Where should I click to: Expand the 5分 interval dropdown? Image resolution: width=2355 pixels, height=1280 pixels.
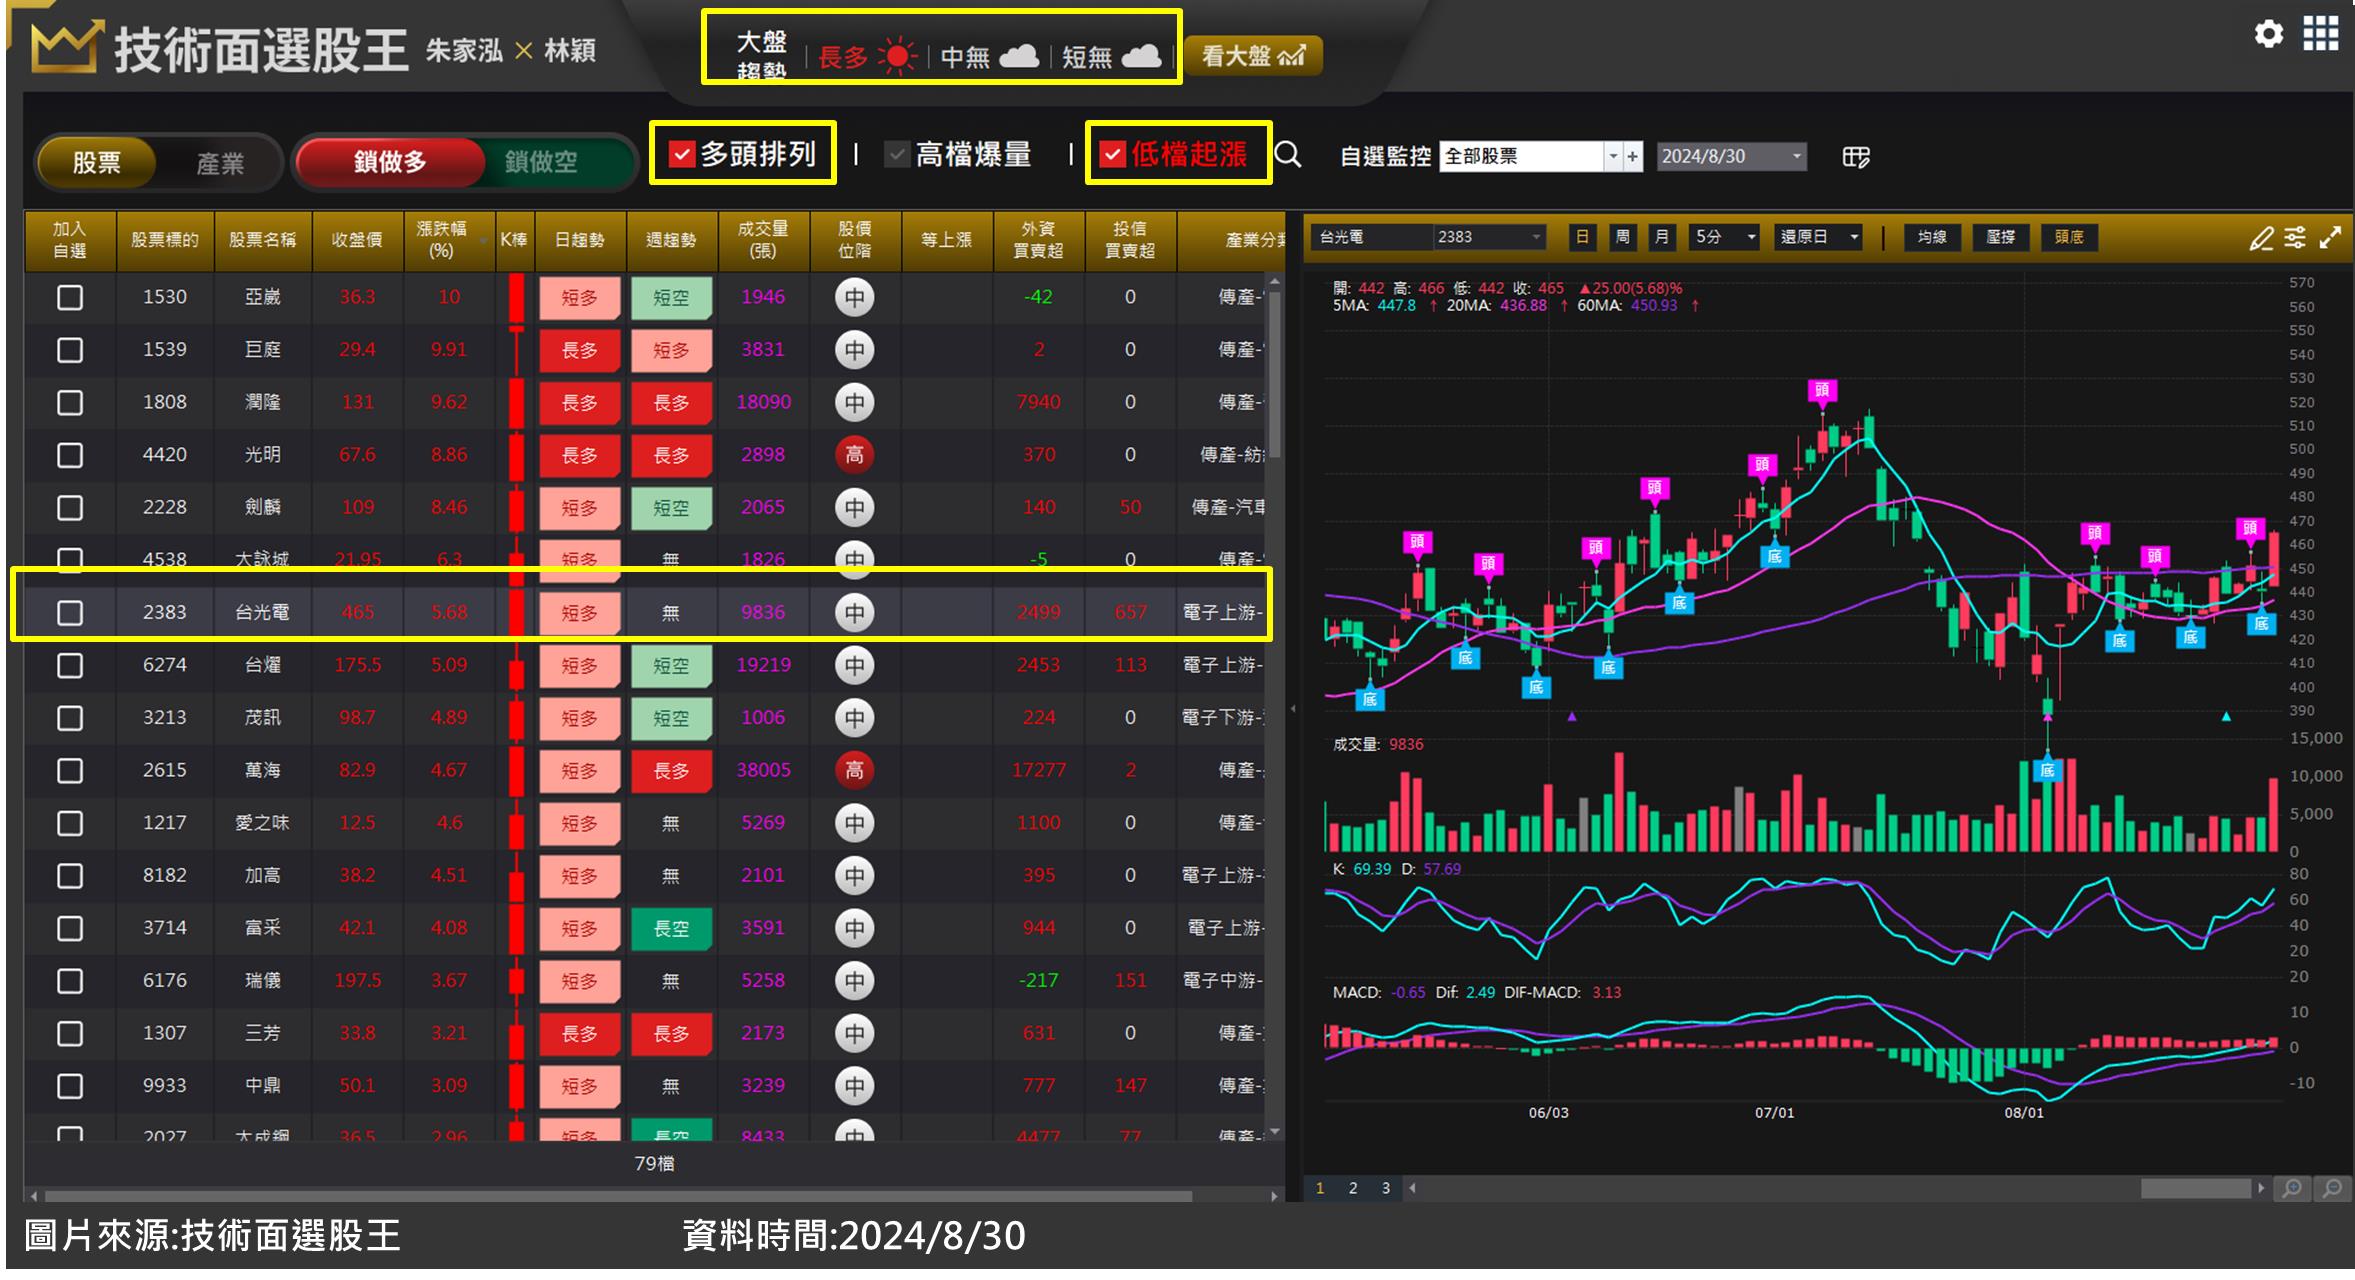(1750, 238)
